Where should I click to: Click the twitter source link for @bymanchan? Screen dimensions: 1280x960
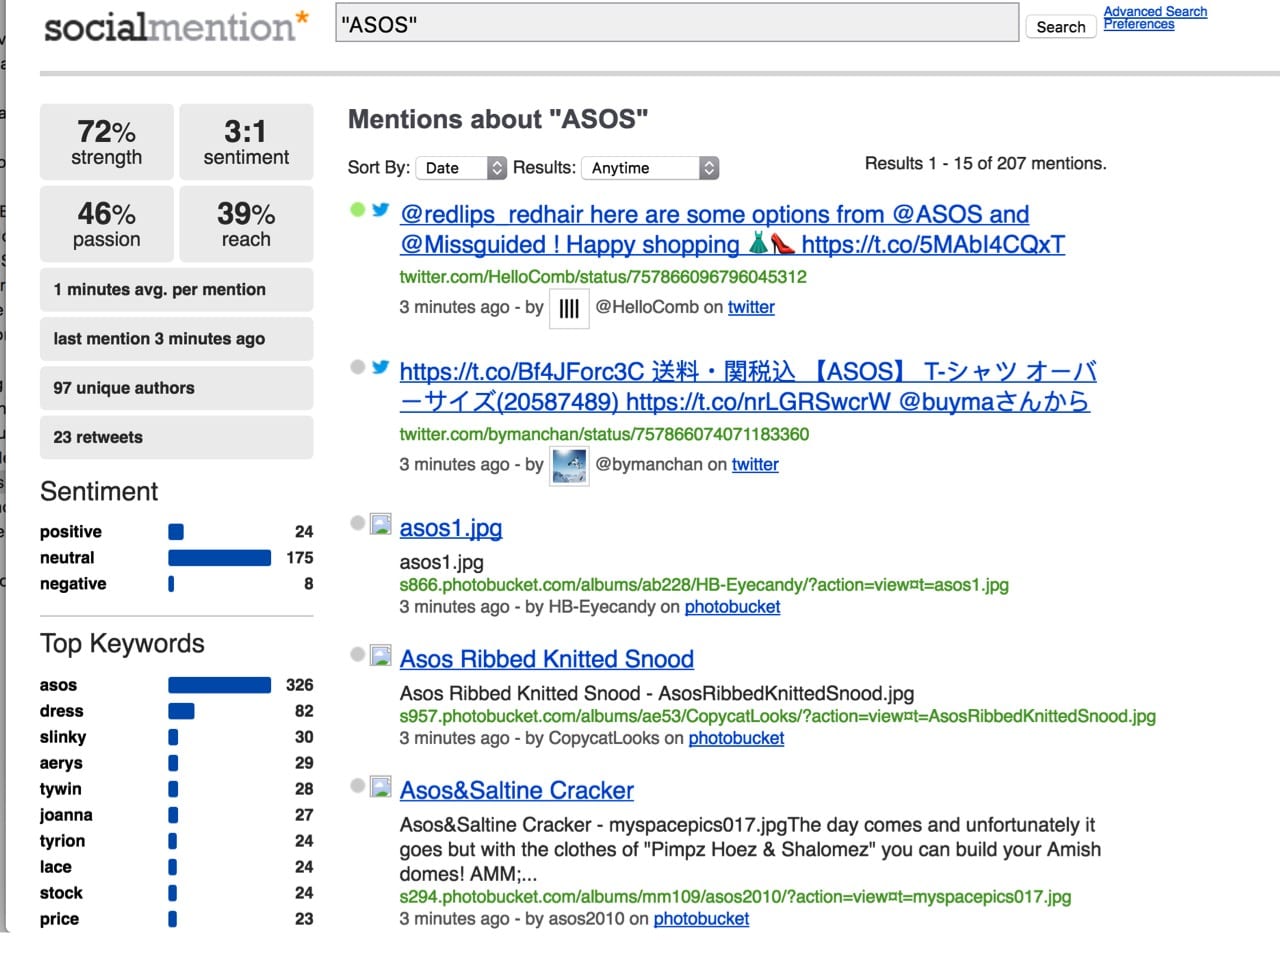(755, 464)
